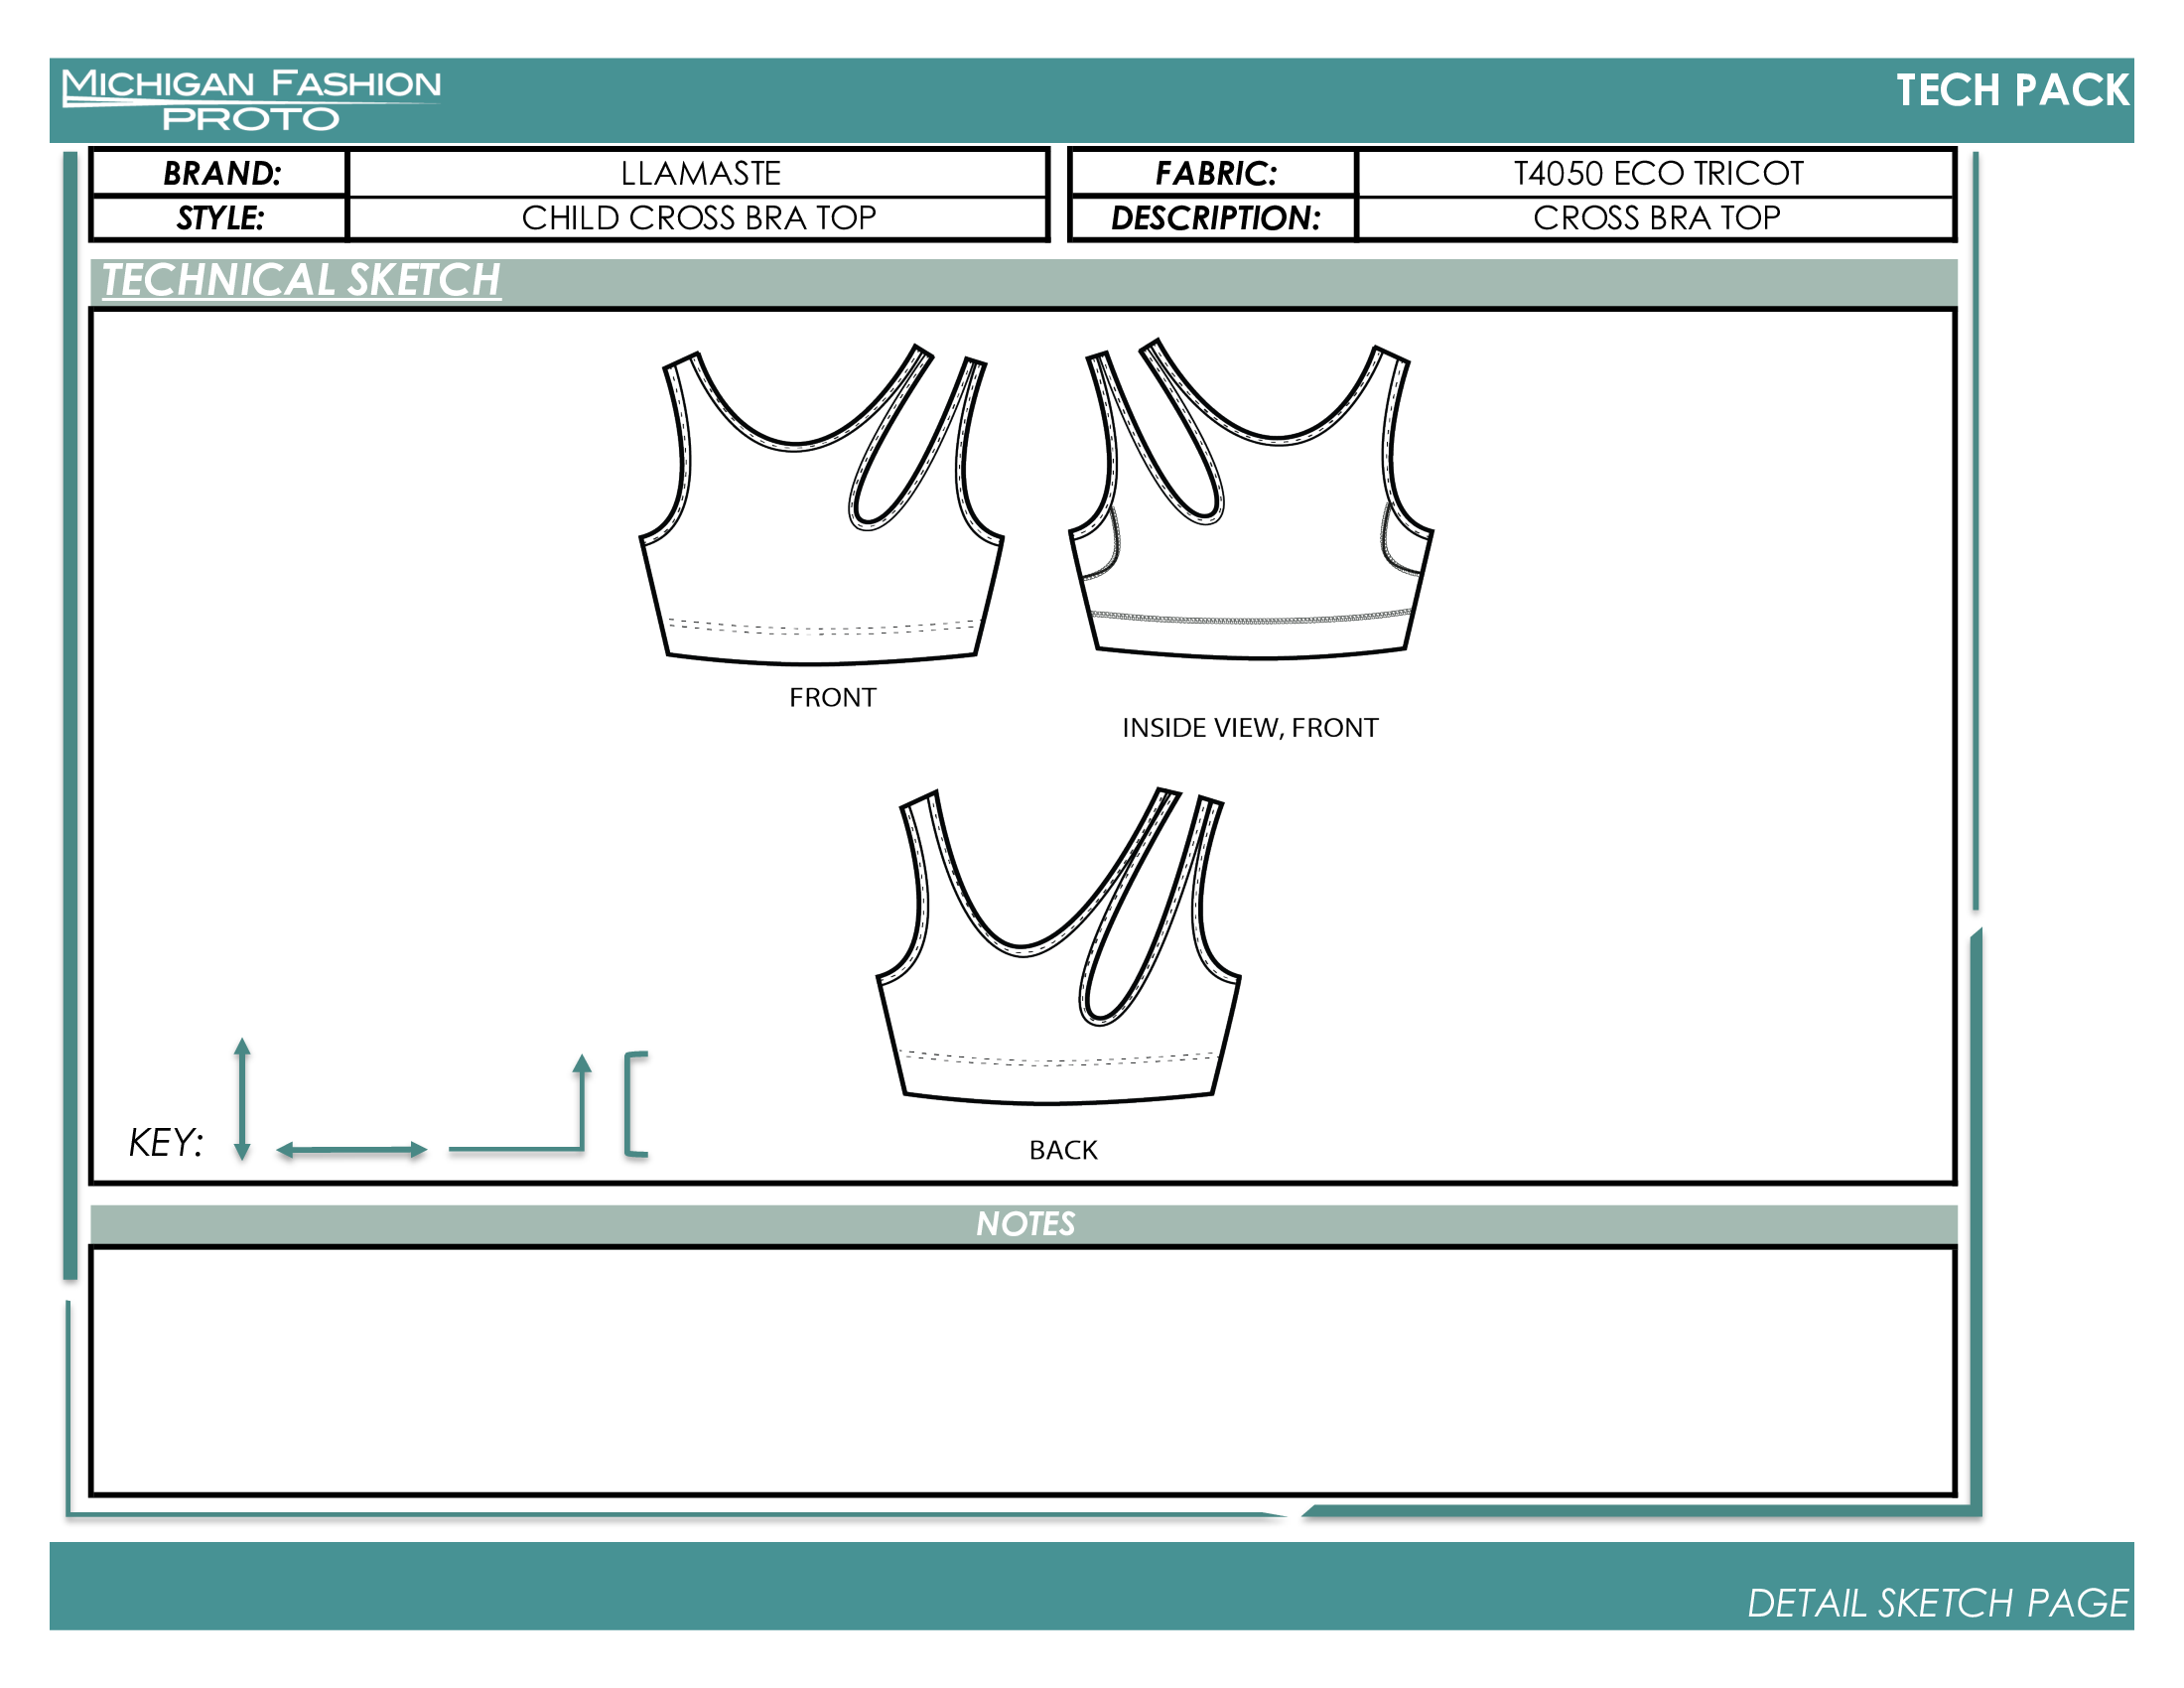Select the LLAMASTE brand value cell
Viewport: 2184px width, 1688px height.
699,173
